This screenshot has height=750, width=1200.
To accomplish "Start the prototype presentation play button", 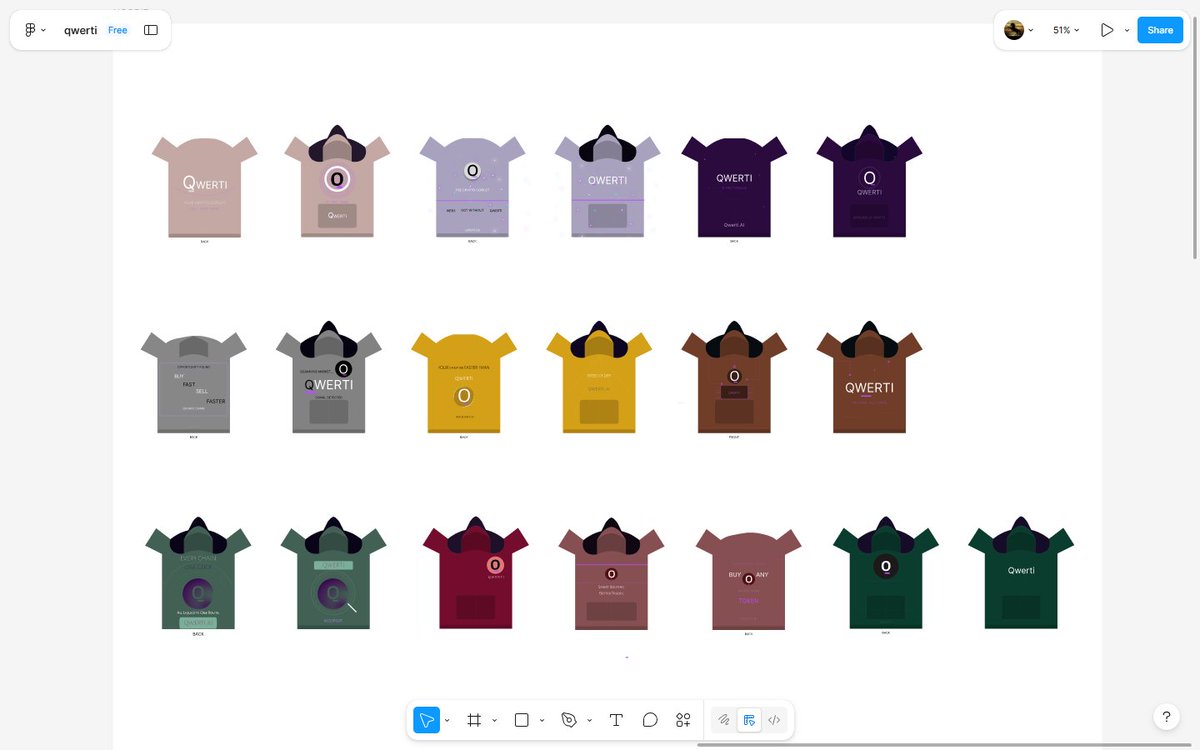I will [x=1107, y=30].
